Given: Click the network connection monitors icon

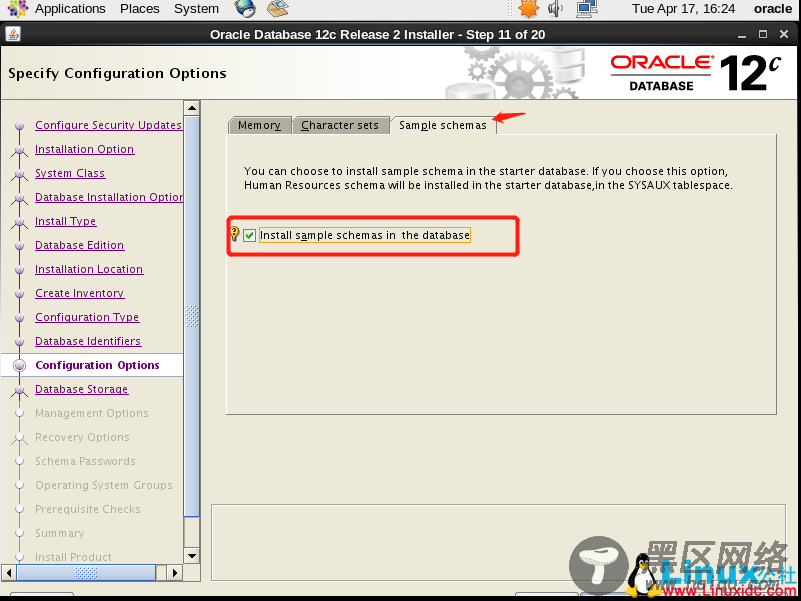Looking at the screenshot, I should coord(587,8).
